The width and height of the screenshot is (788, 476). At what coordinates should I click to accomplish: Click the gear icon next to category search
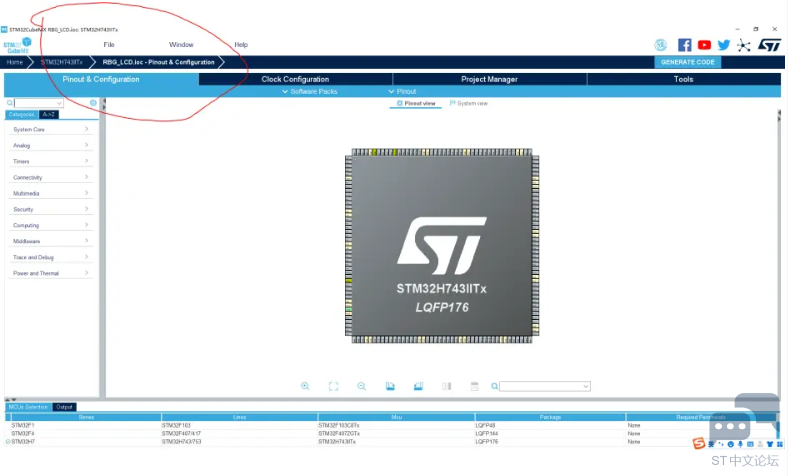(x=93, y=103)
